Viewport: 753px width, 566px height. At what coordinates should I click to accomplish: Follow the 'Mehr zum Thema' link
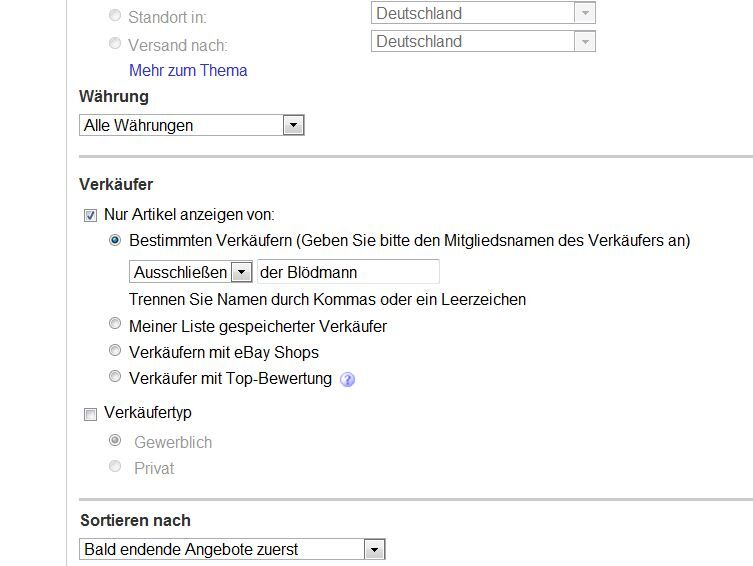[x=188, y=70]
